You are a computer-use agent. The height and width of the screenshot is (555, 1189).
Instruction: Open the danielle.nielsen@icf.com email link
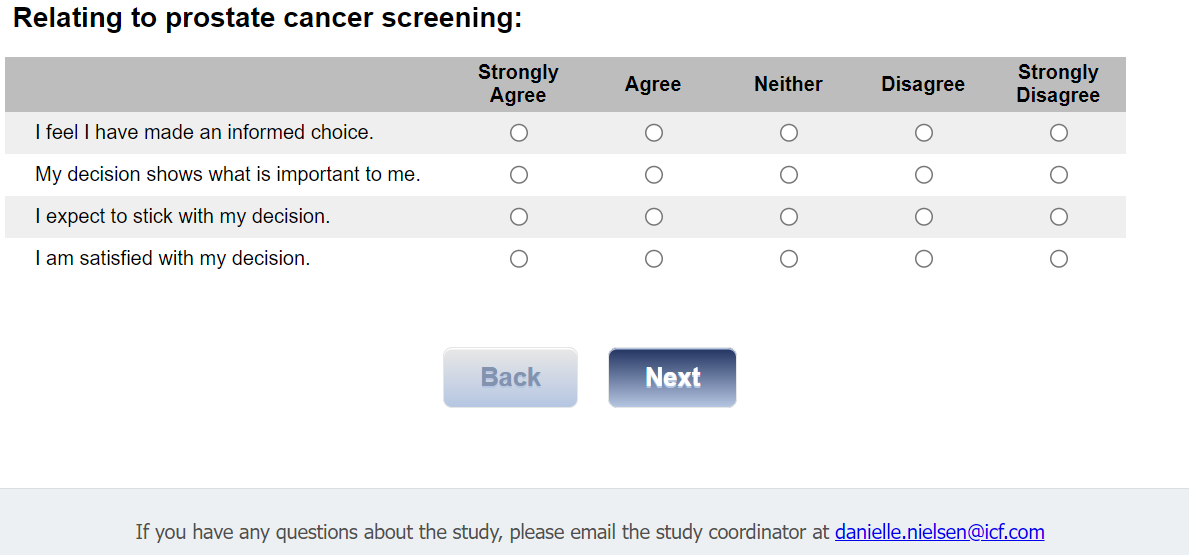[x=939, y=532]
